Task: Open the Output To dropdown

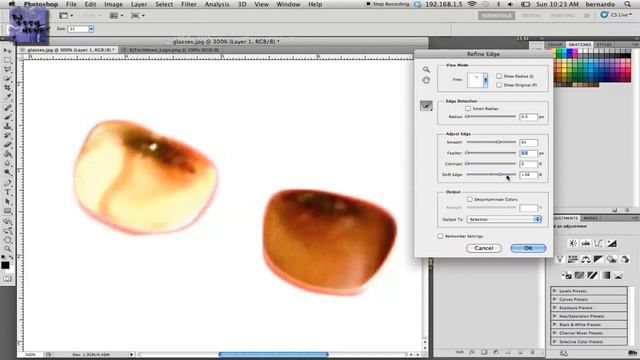Action: 504,219
